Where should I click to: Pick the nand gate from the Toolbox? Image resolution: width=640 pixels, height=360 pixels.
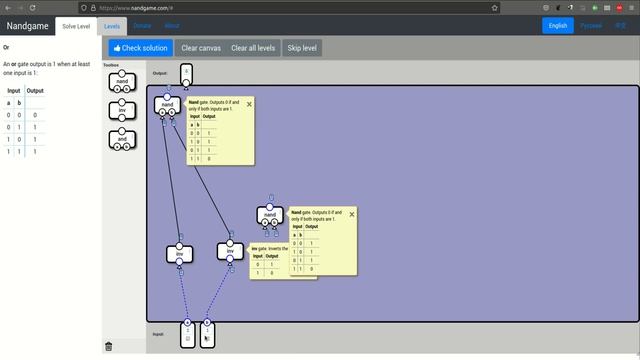pyautogui.click(x=122, y=82)
